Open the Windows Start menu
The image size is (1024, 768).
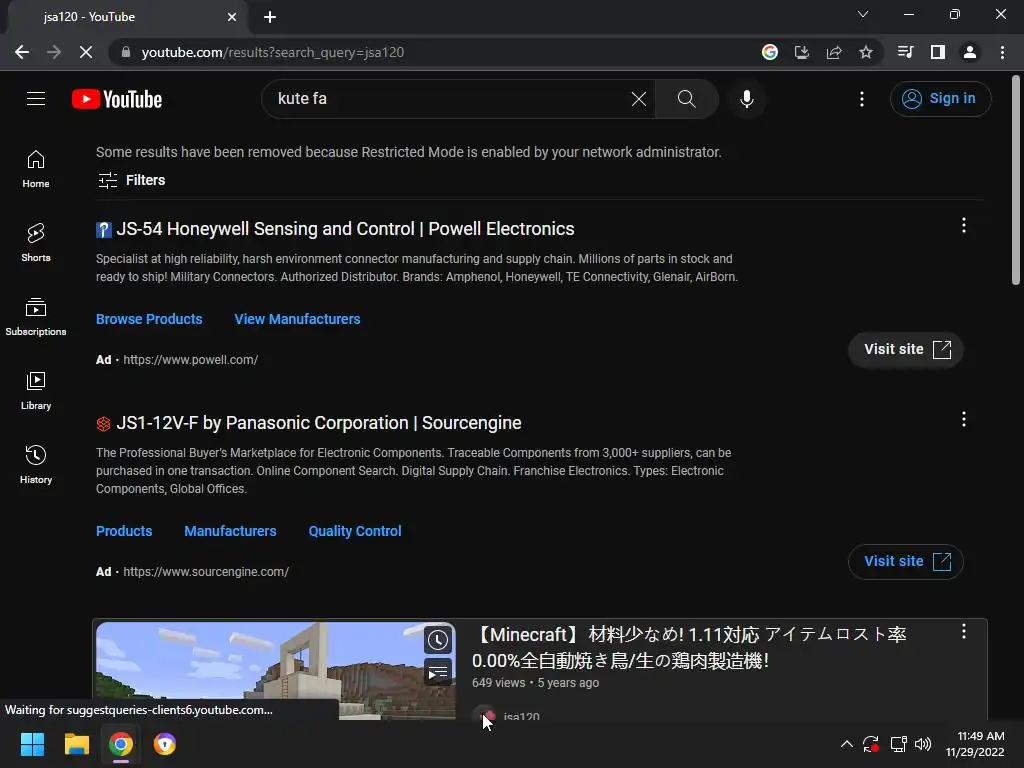coord(32,744)
